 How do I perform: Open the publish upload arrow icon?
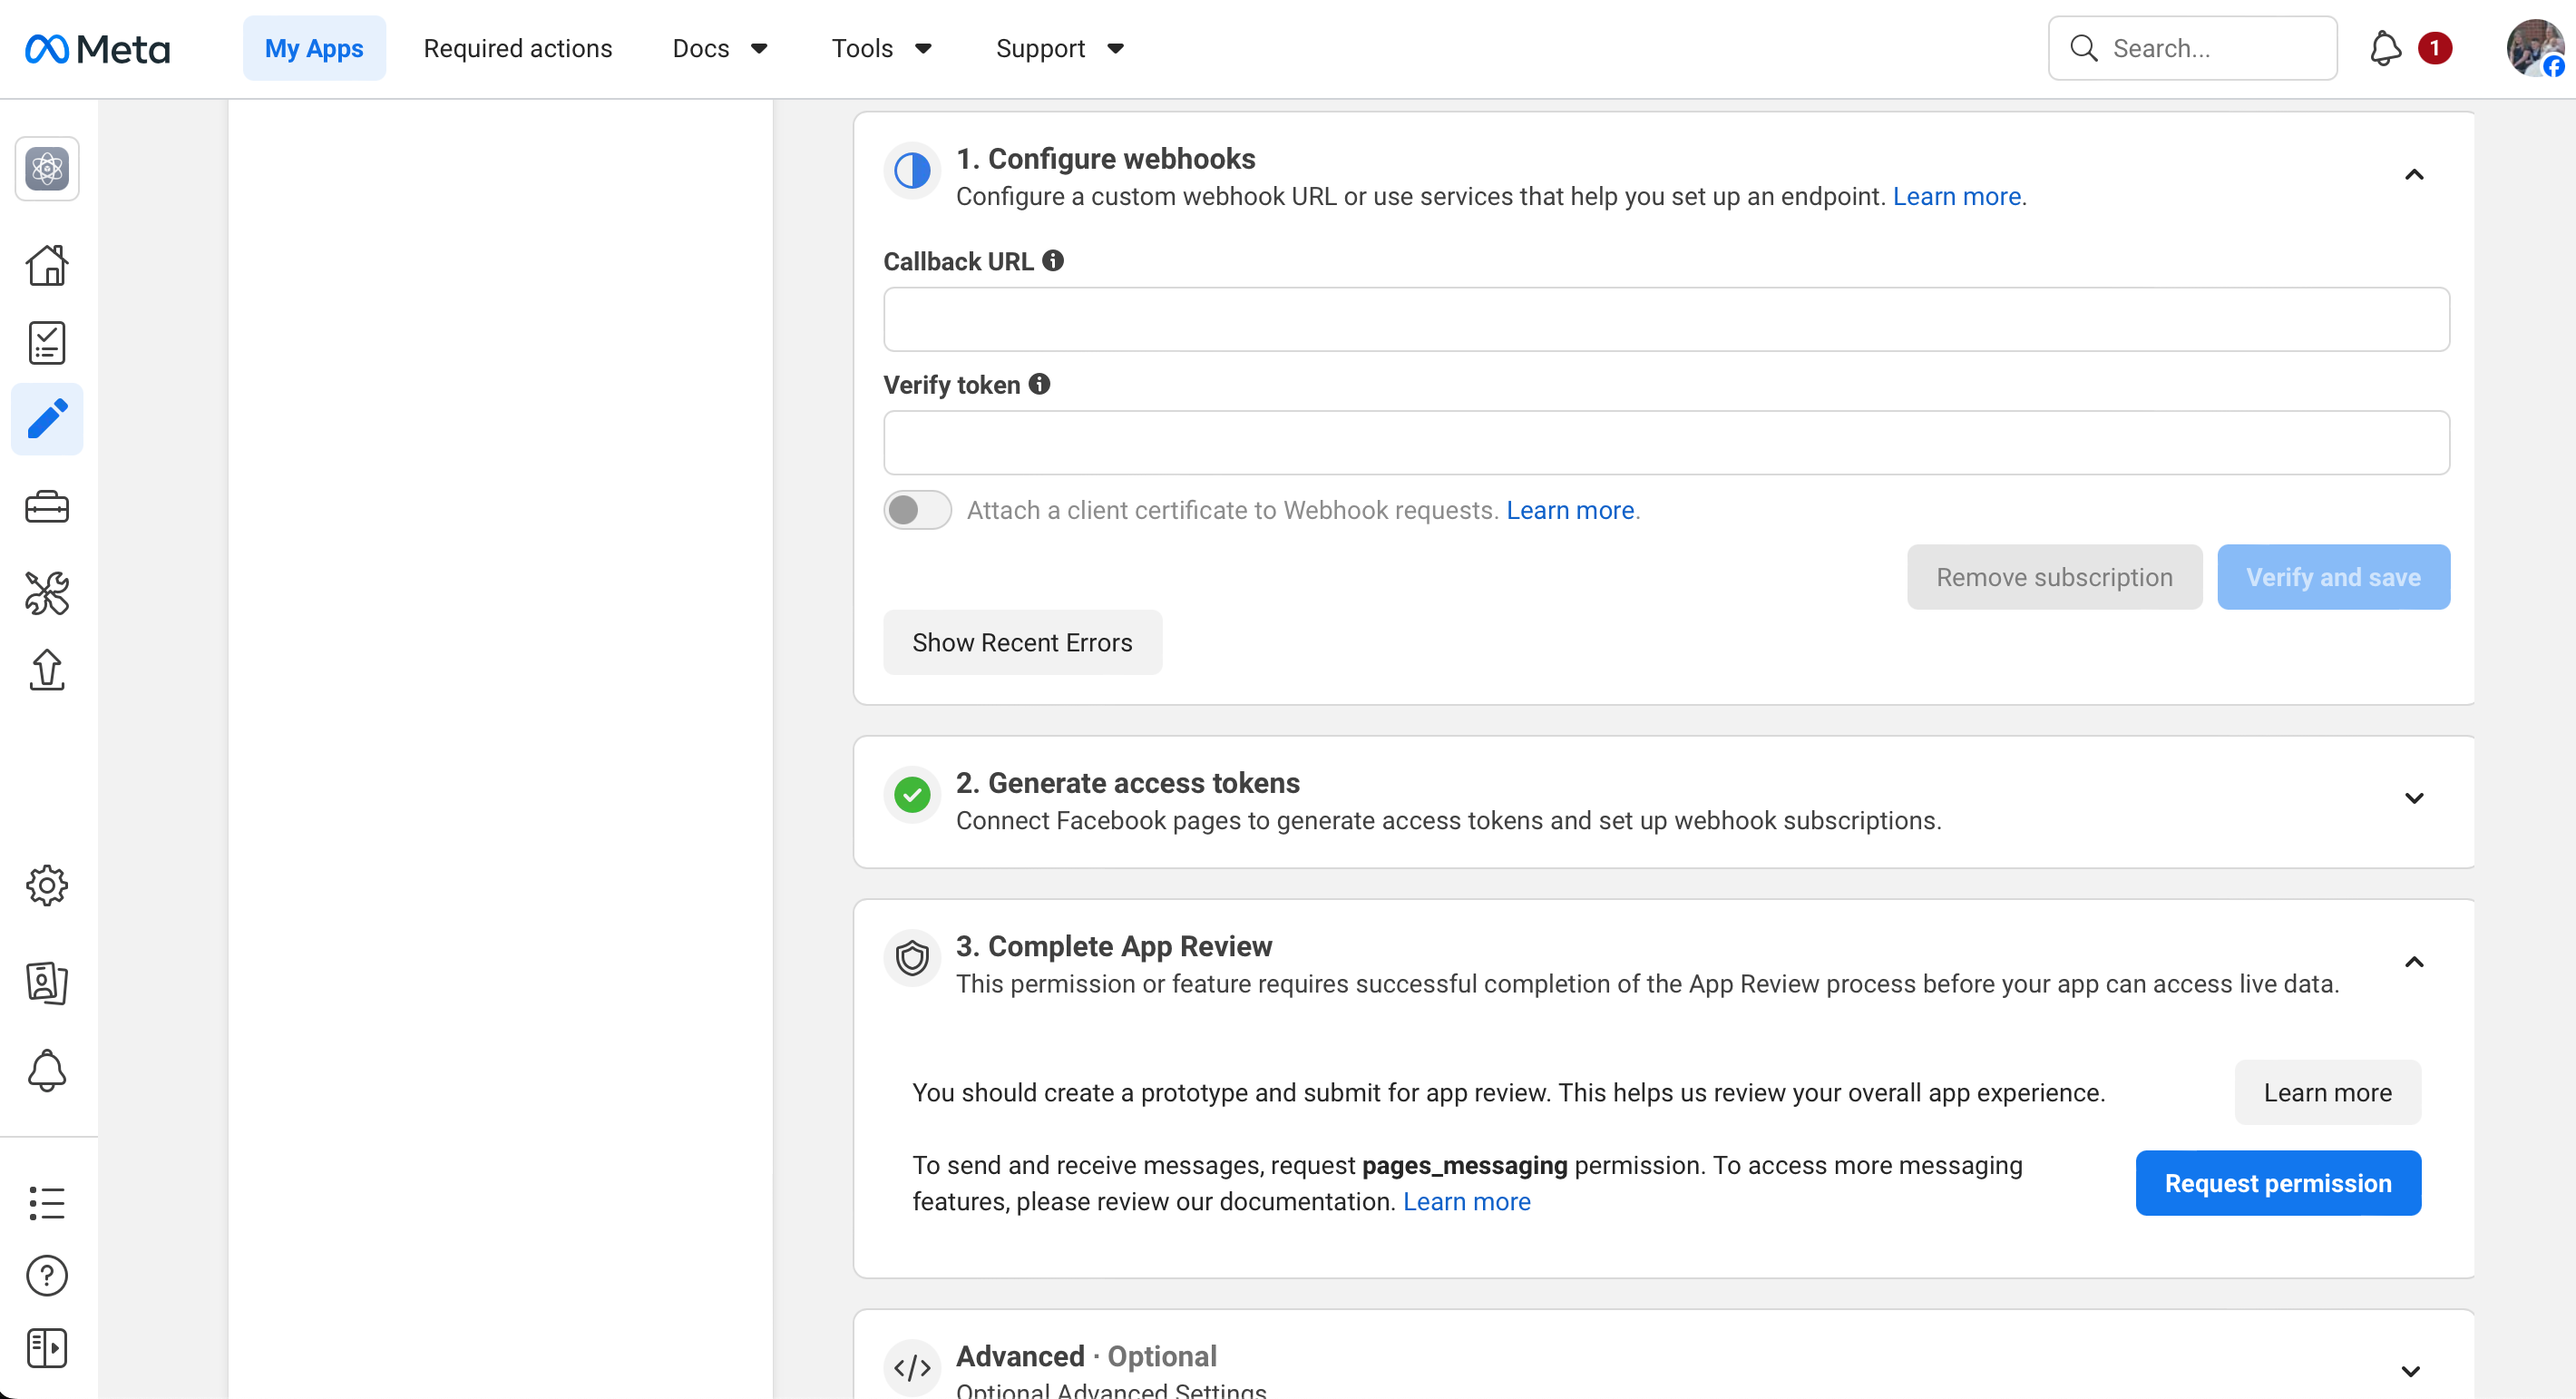(x=47, y=669)
